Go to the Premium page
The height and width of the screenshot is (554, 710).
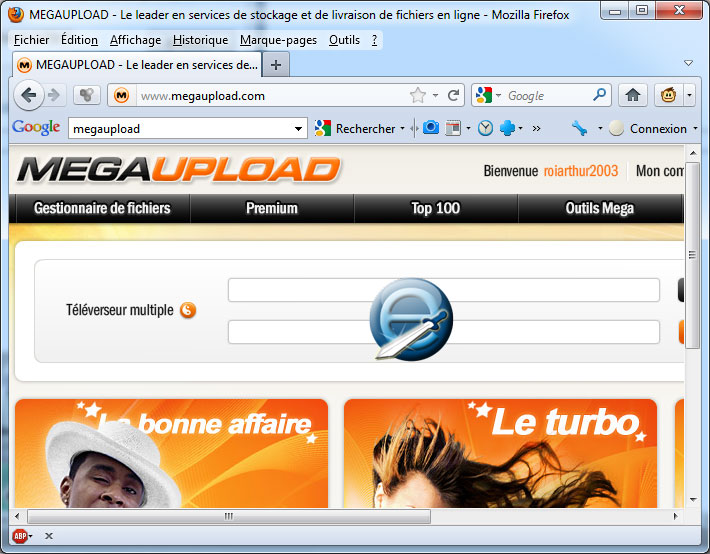click(272, 208)
